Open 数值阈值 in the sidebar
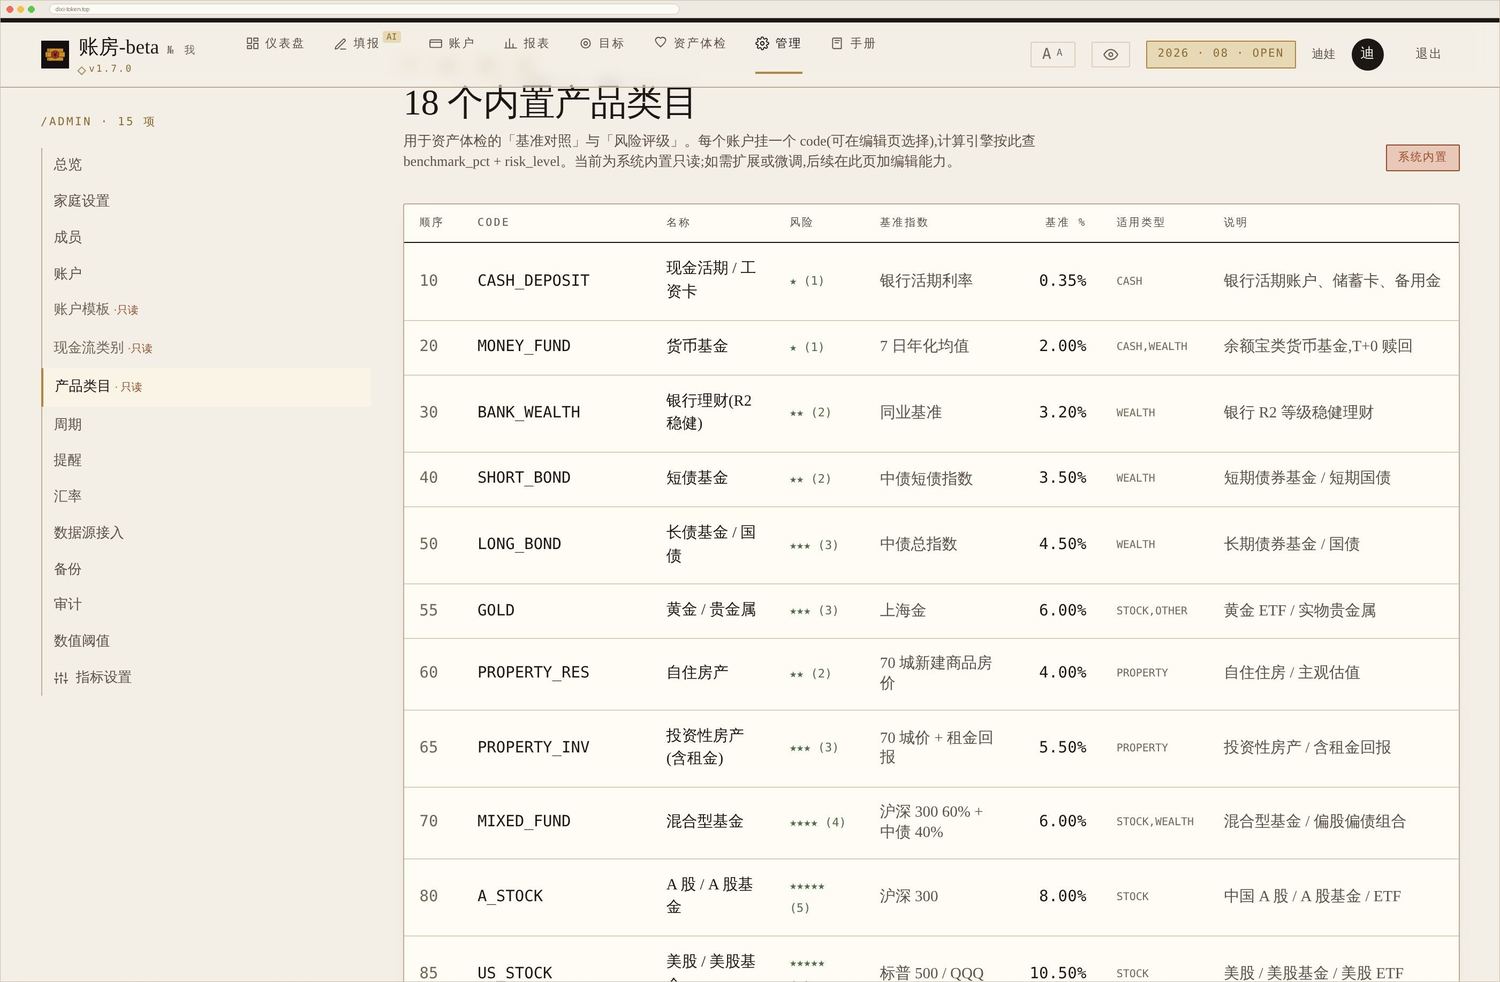This screenshot has height=982, width=1500. tap(82, 640)
